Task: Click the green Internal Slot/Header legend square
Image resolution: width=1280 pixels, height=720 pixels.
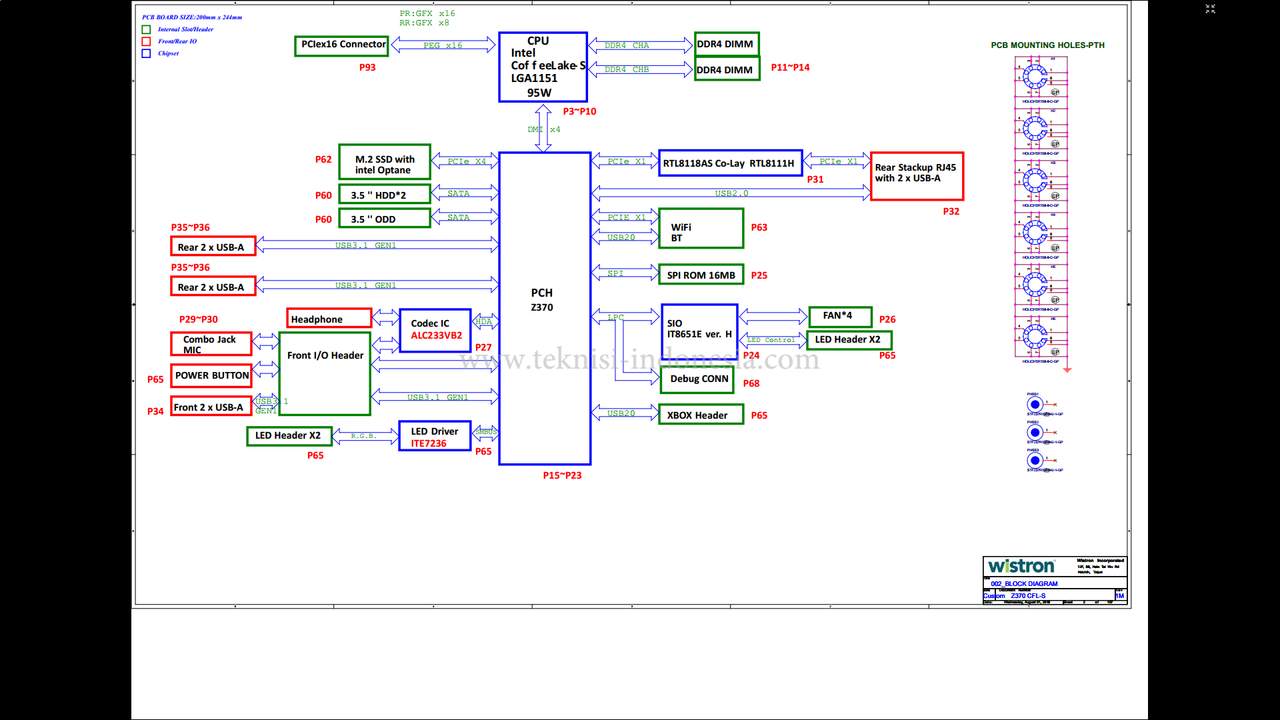Action: click(146, 30)
